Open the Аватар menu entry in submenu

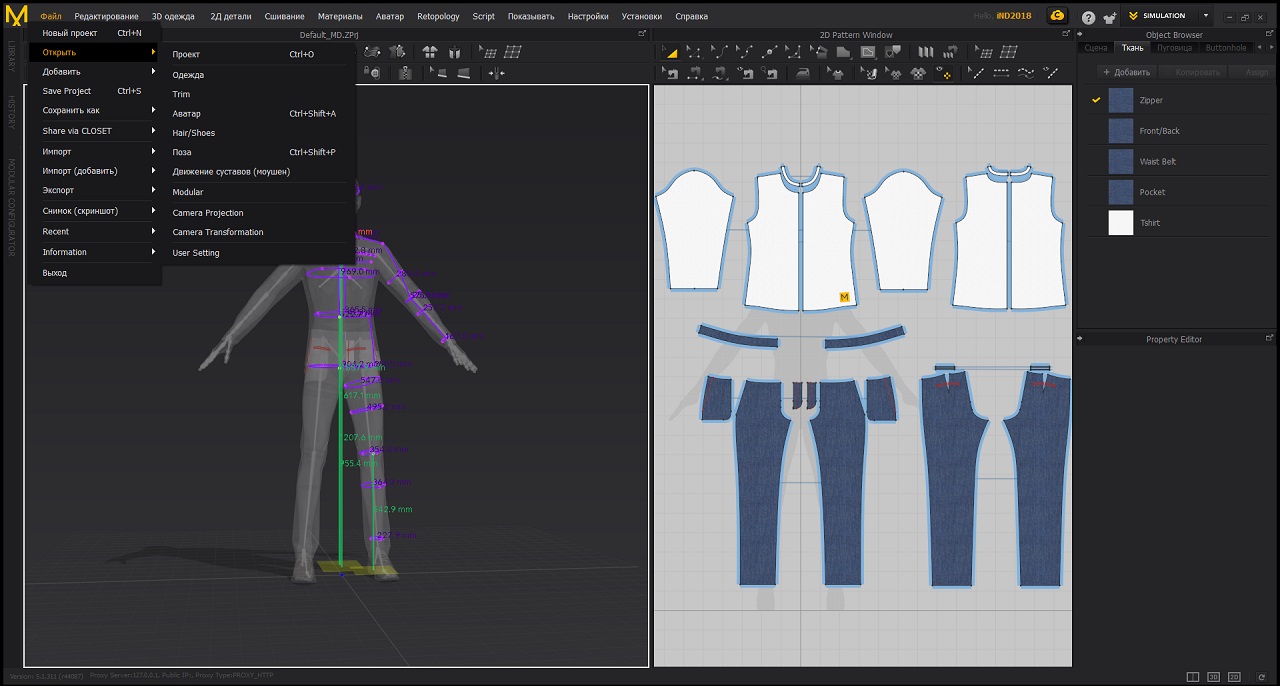click(186, 114)
